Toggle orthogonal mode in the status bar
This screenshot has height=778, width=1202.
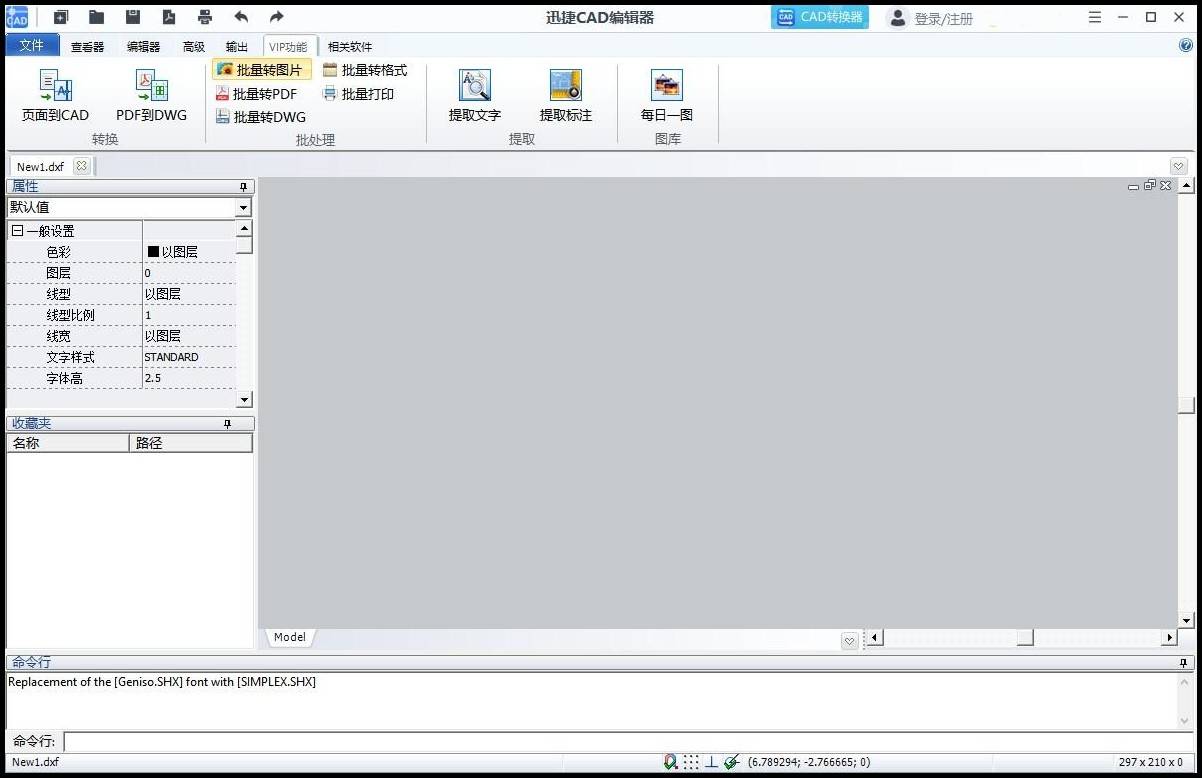pyautogui.click(x=712, y=761)
